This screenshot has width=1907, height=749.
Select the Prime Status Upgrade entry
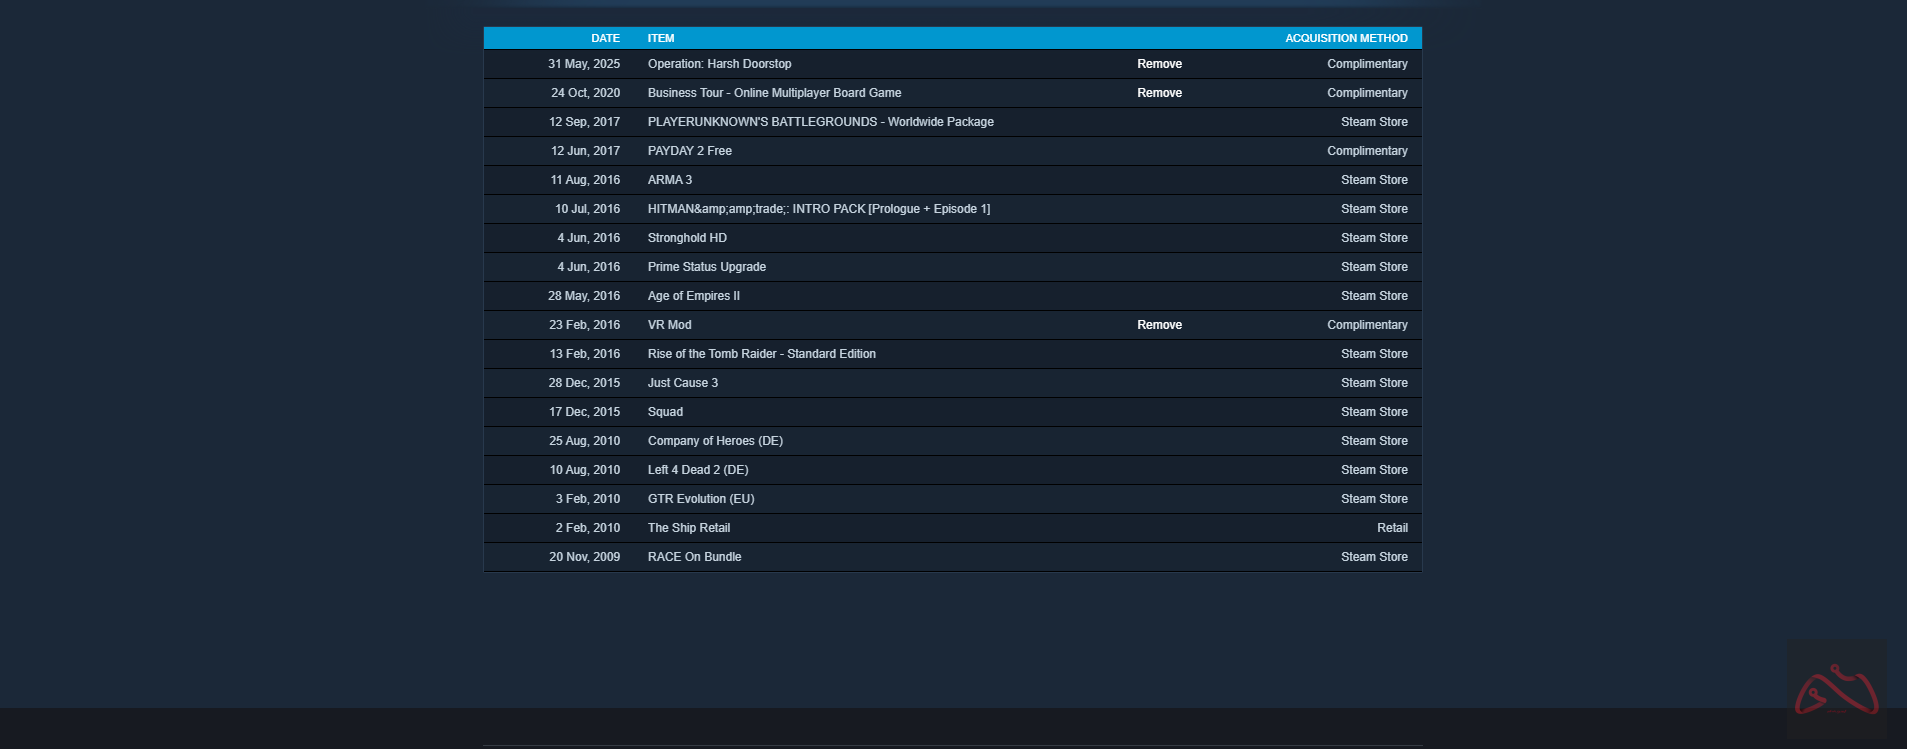tap(706, 267)
